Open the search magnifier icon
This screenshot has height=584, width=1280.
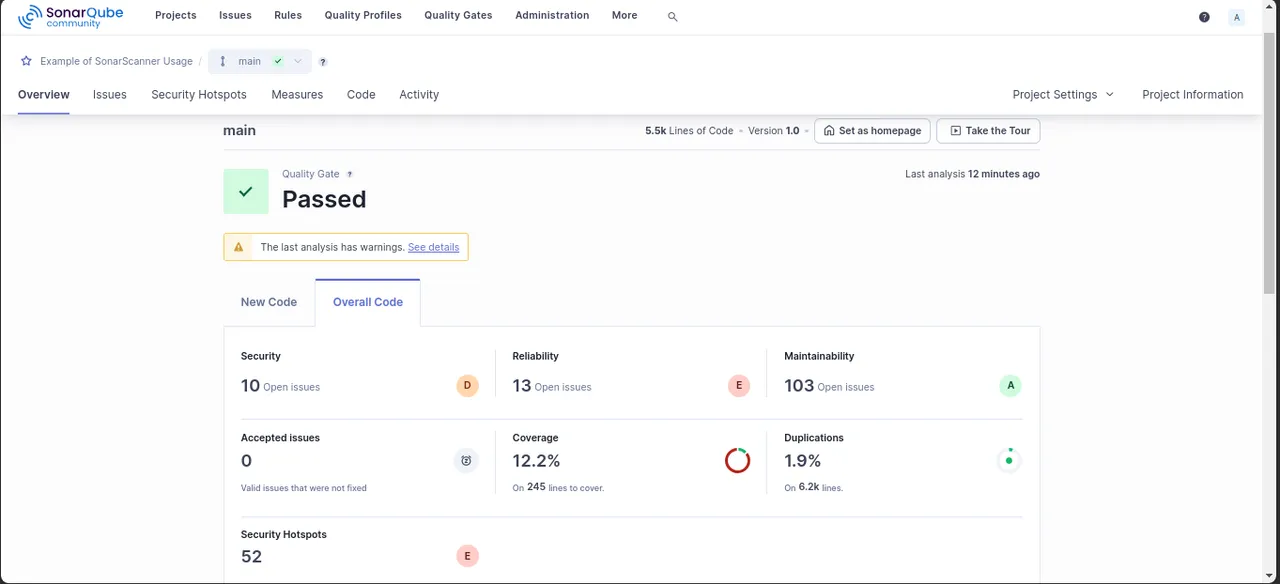[x=672, y=17]
